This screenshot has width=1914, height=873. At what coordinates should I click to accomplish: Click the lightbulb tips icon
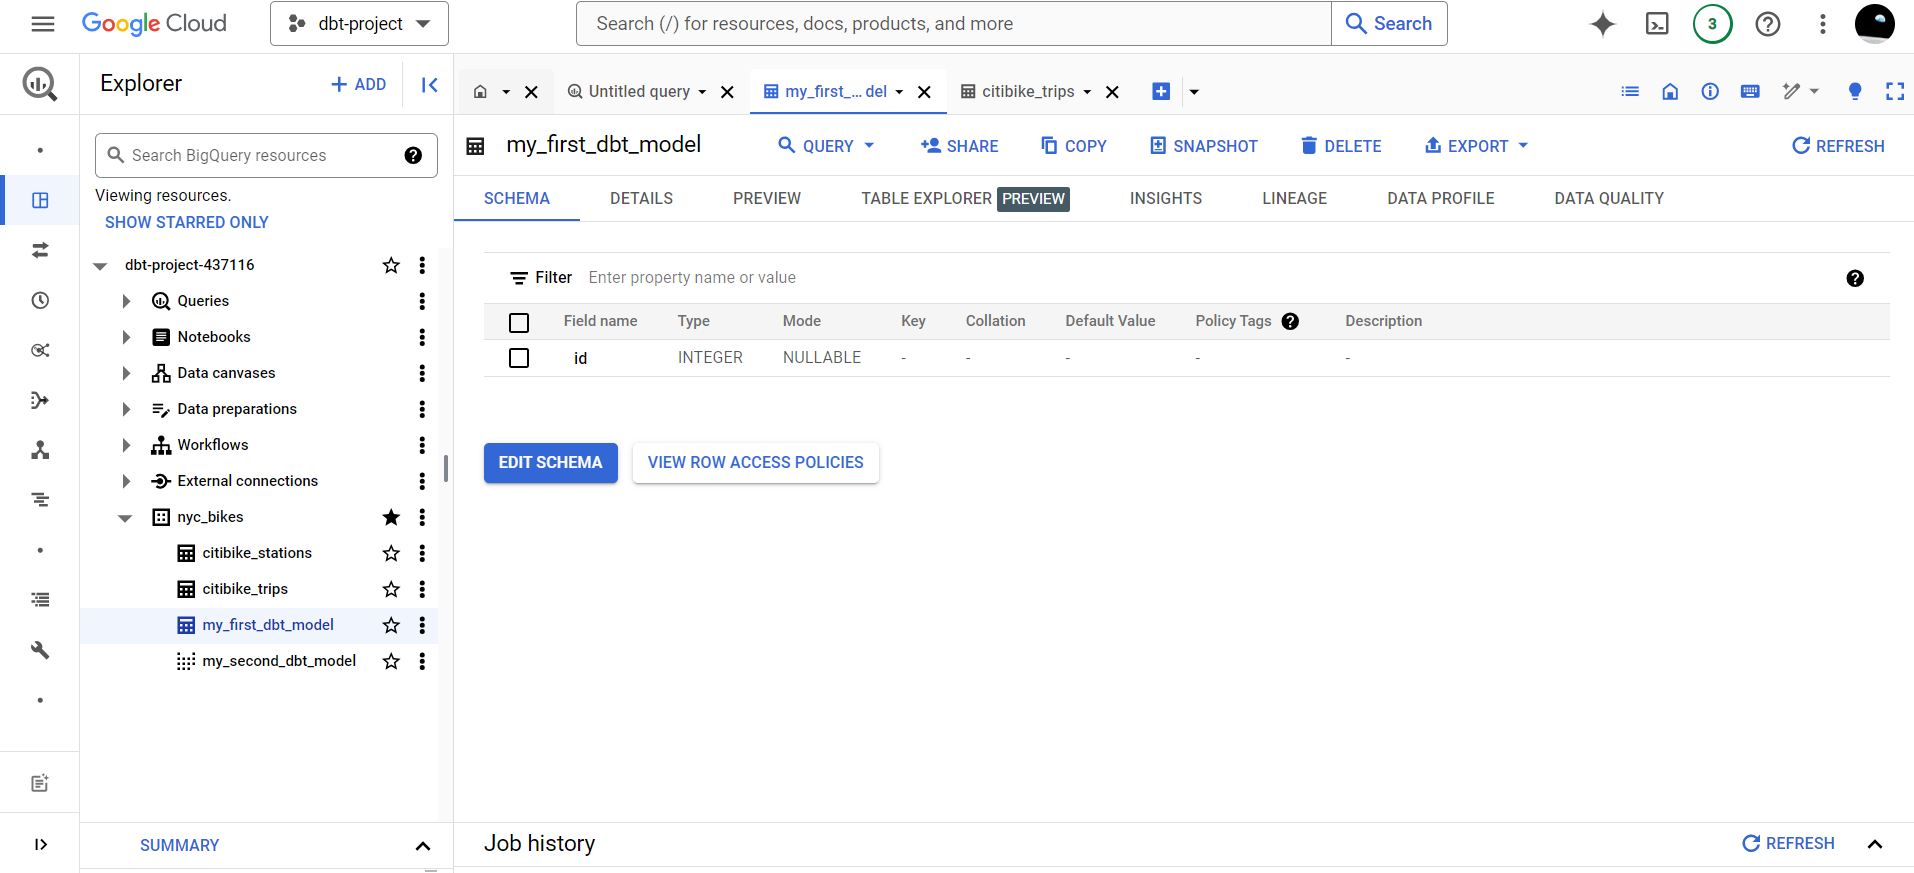pos(1855,92)
